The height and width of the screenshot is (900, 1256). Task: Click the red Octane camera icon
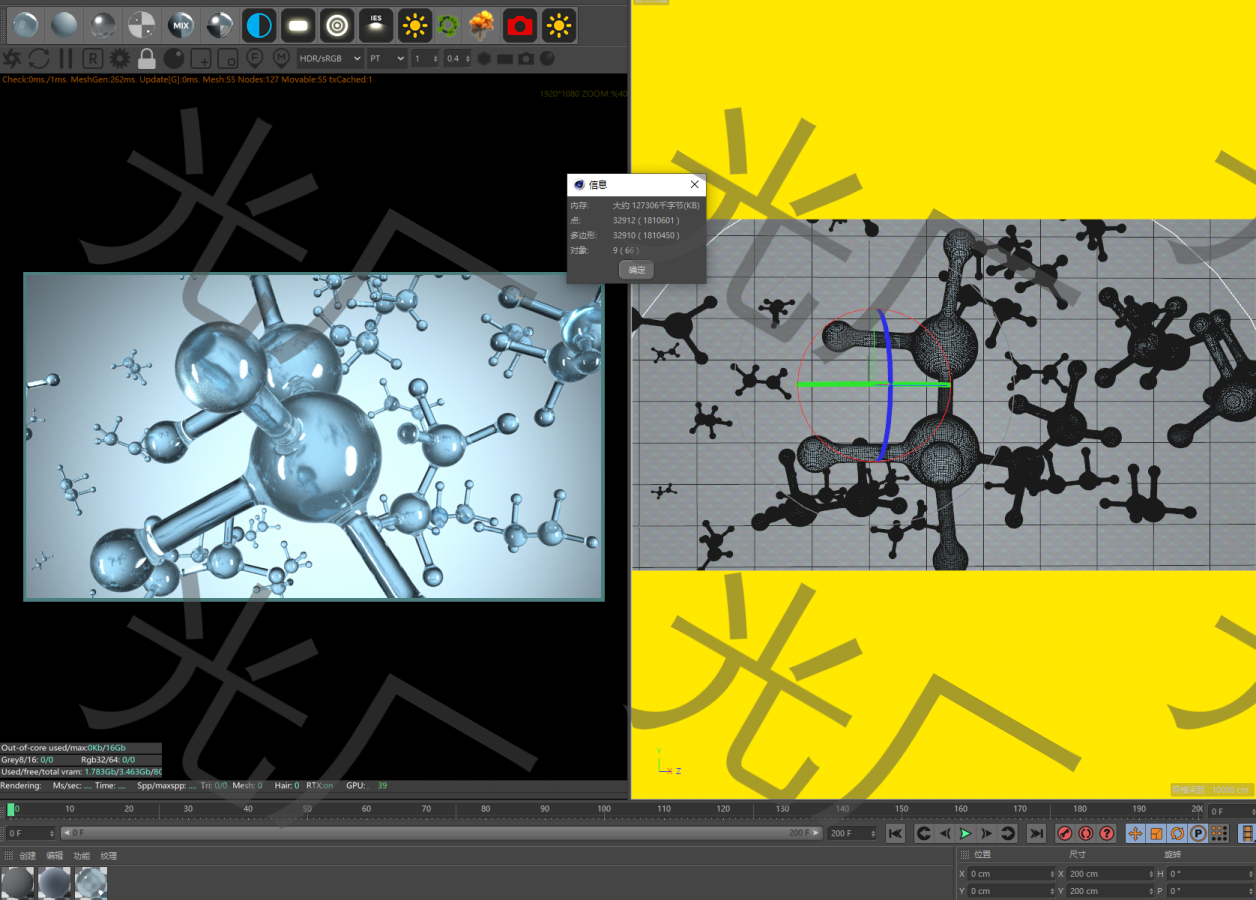pyautogui.click(x=519, y=25)
